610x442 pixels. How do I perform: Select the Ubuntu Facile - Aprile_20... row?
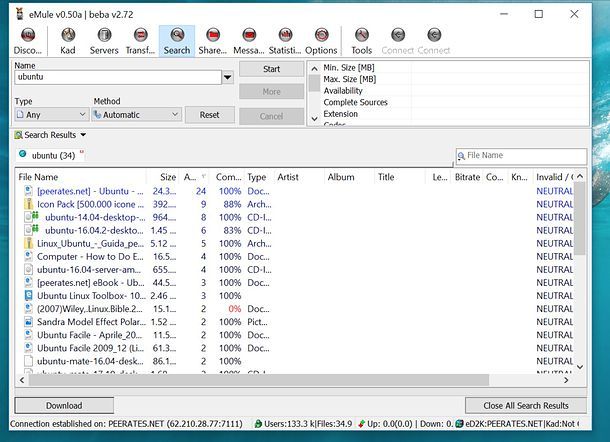pos(296,335)
